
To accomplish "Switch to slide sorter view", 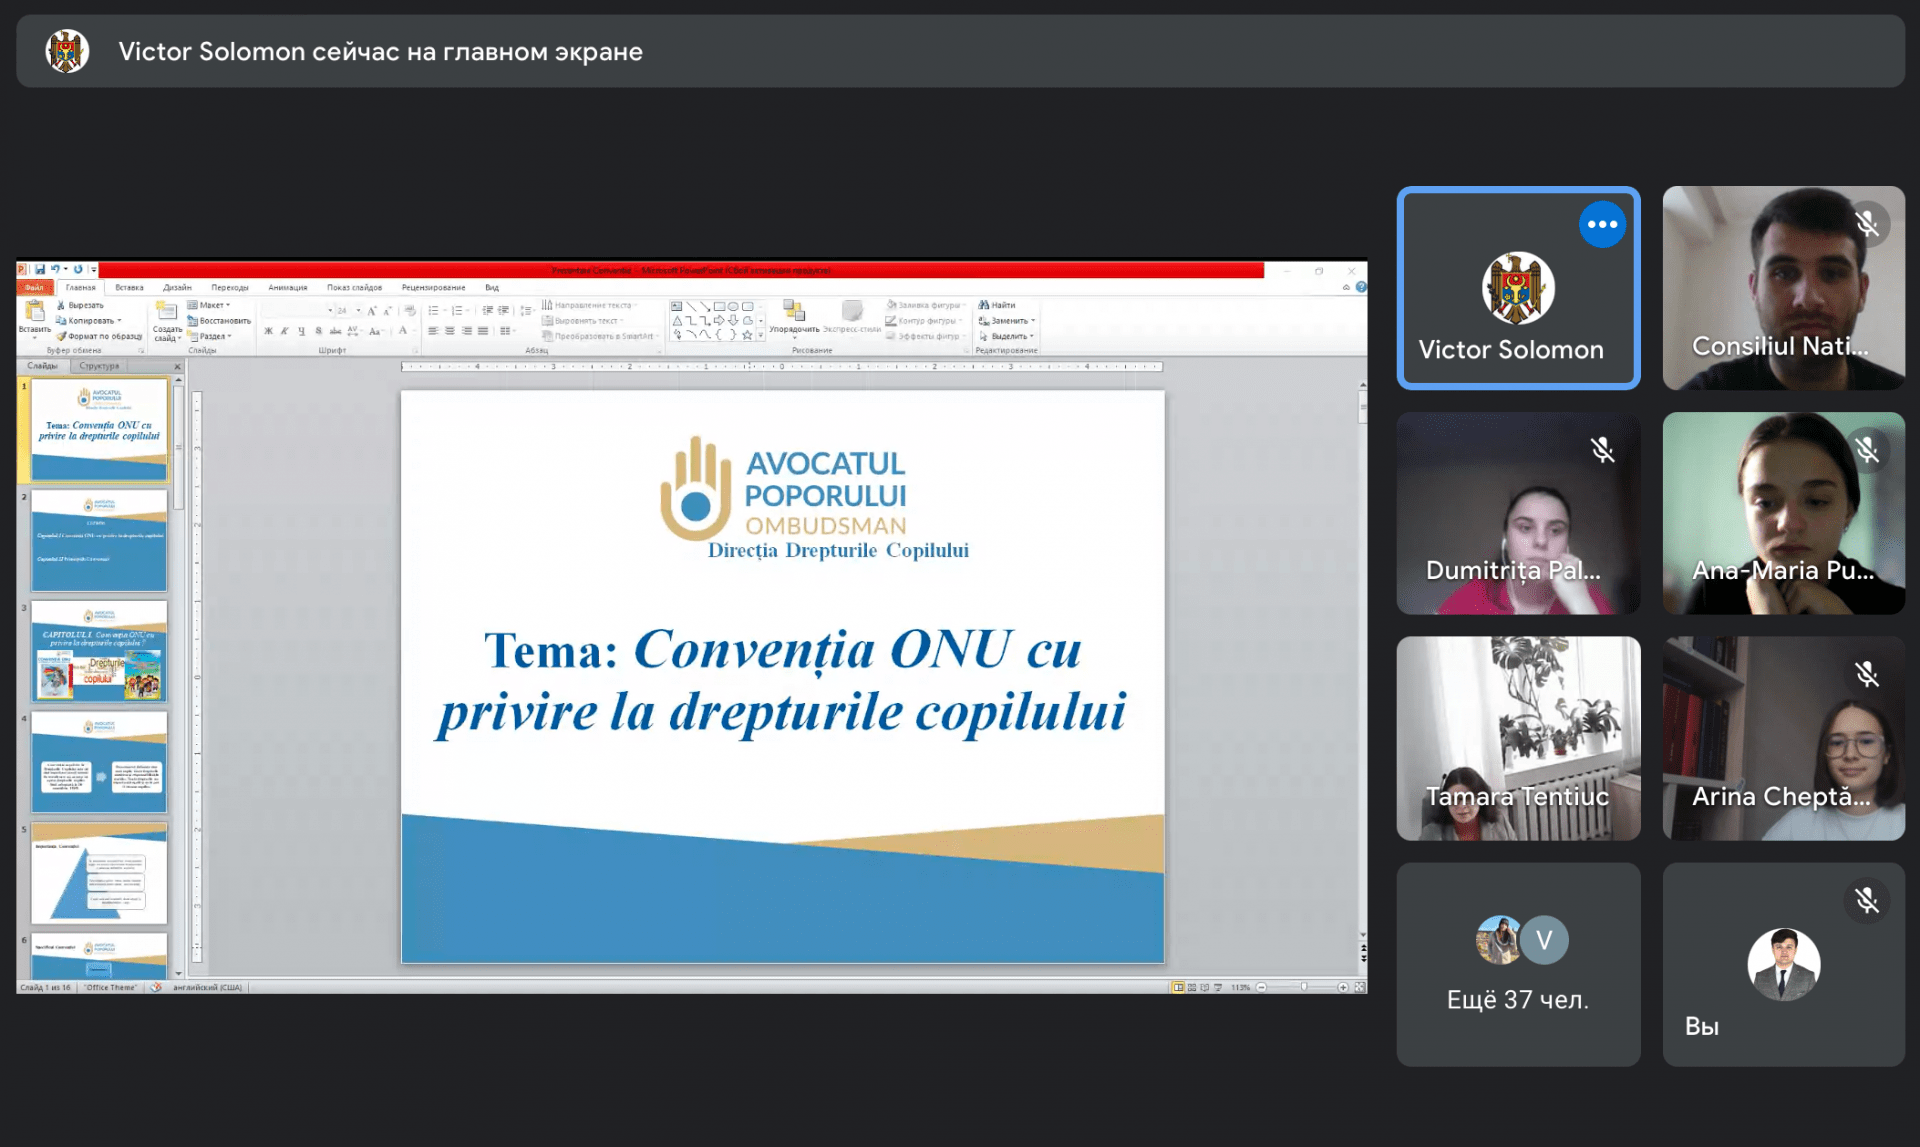I will click(x=1192, y=987).
